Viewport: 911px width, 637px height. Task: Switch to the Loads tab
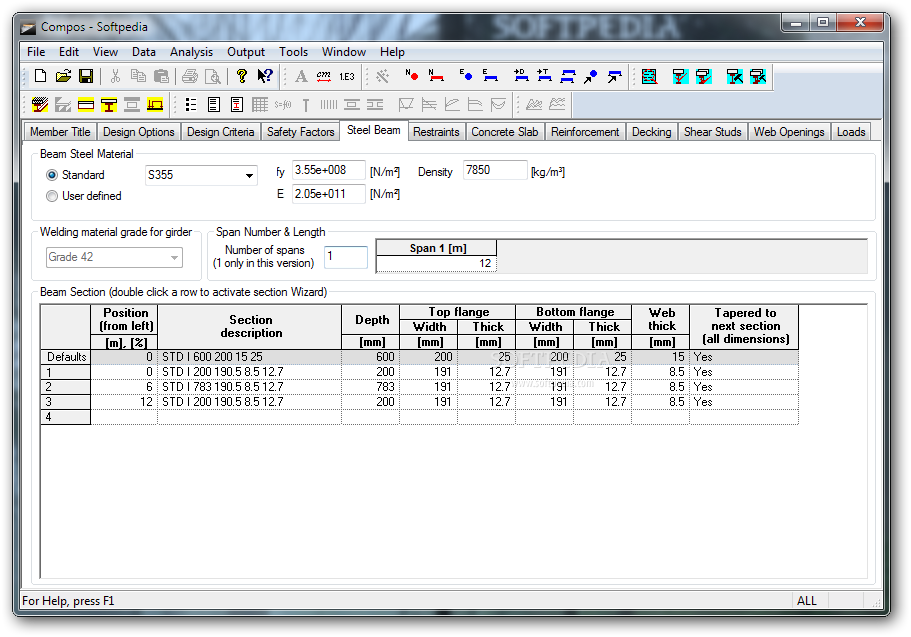point(851,132)
